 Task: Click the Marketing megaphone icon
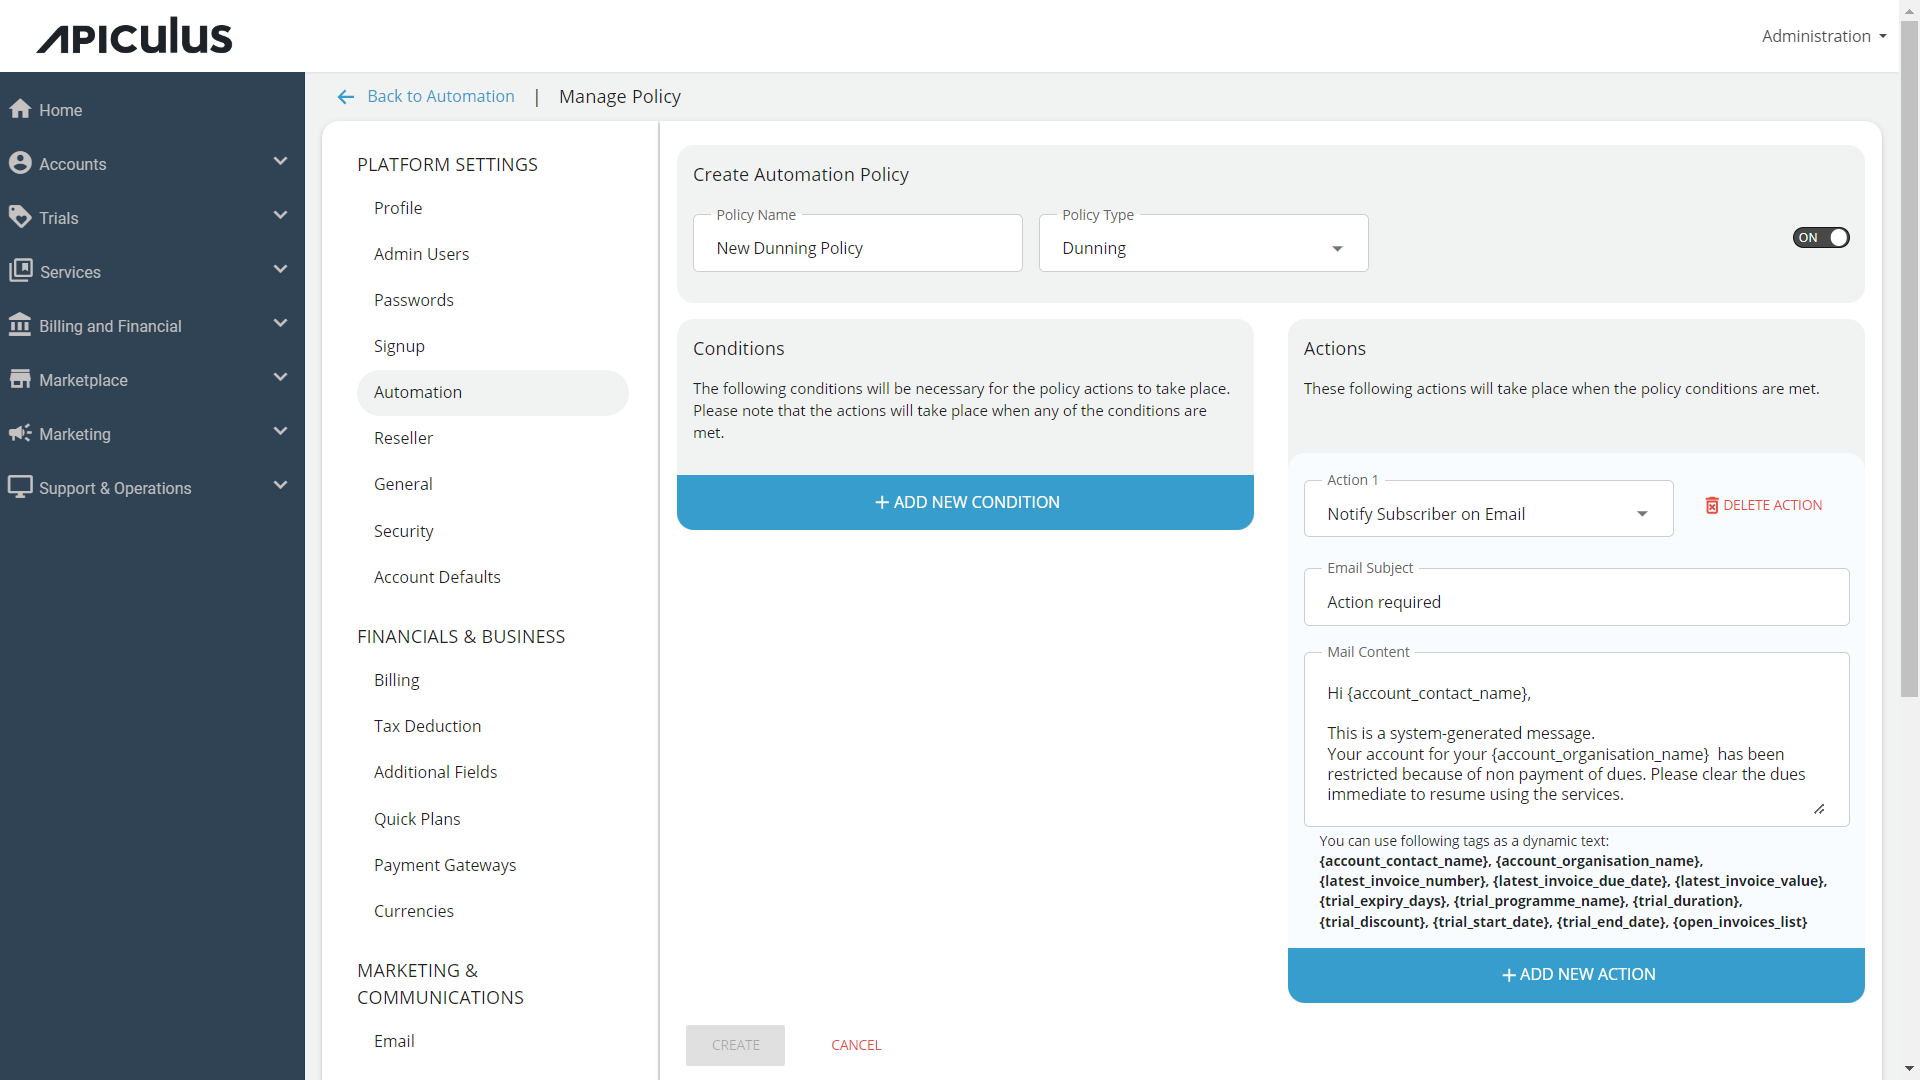tap(20, 433)
